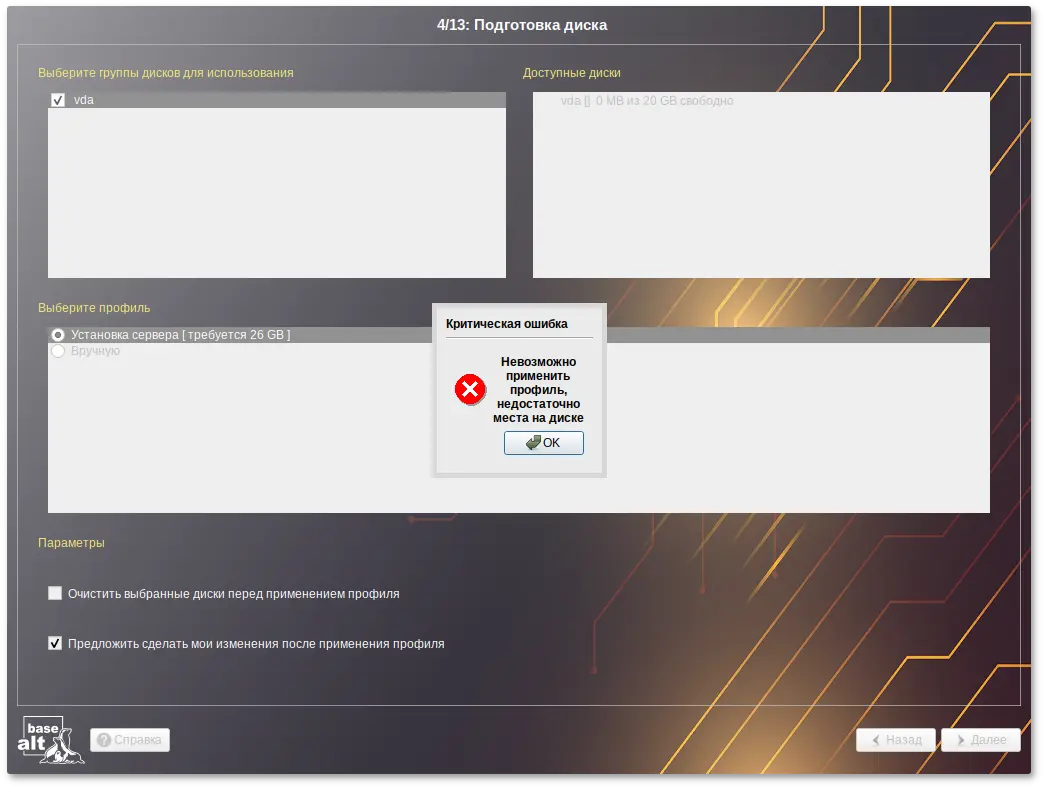Choose the "Вручную" profile radio button
Image resolution: width=1044 pixels, height=788 pixels.
58,351
